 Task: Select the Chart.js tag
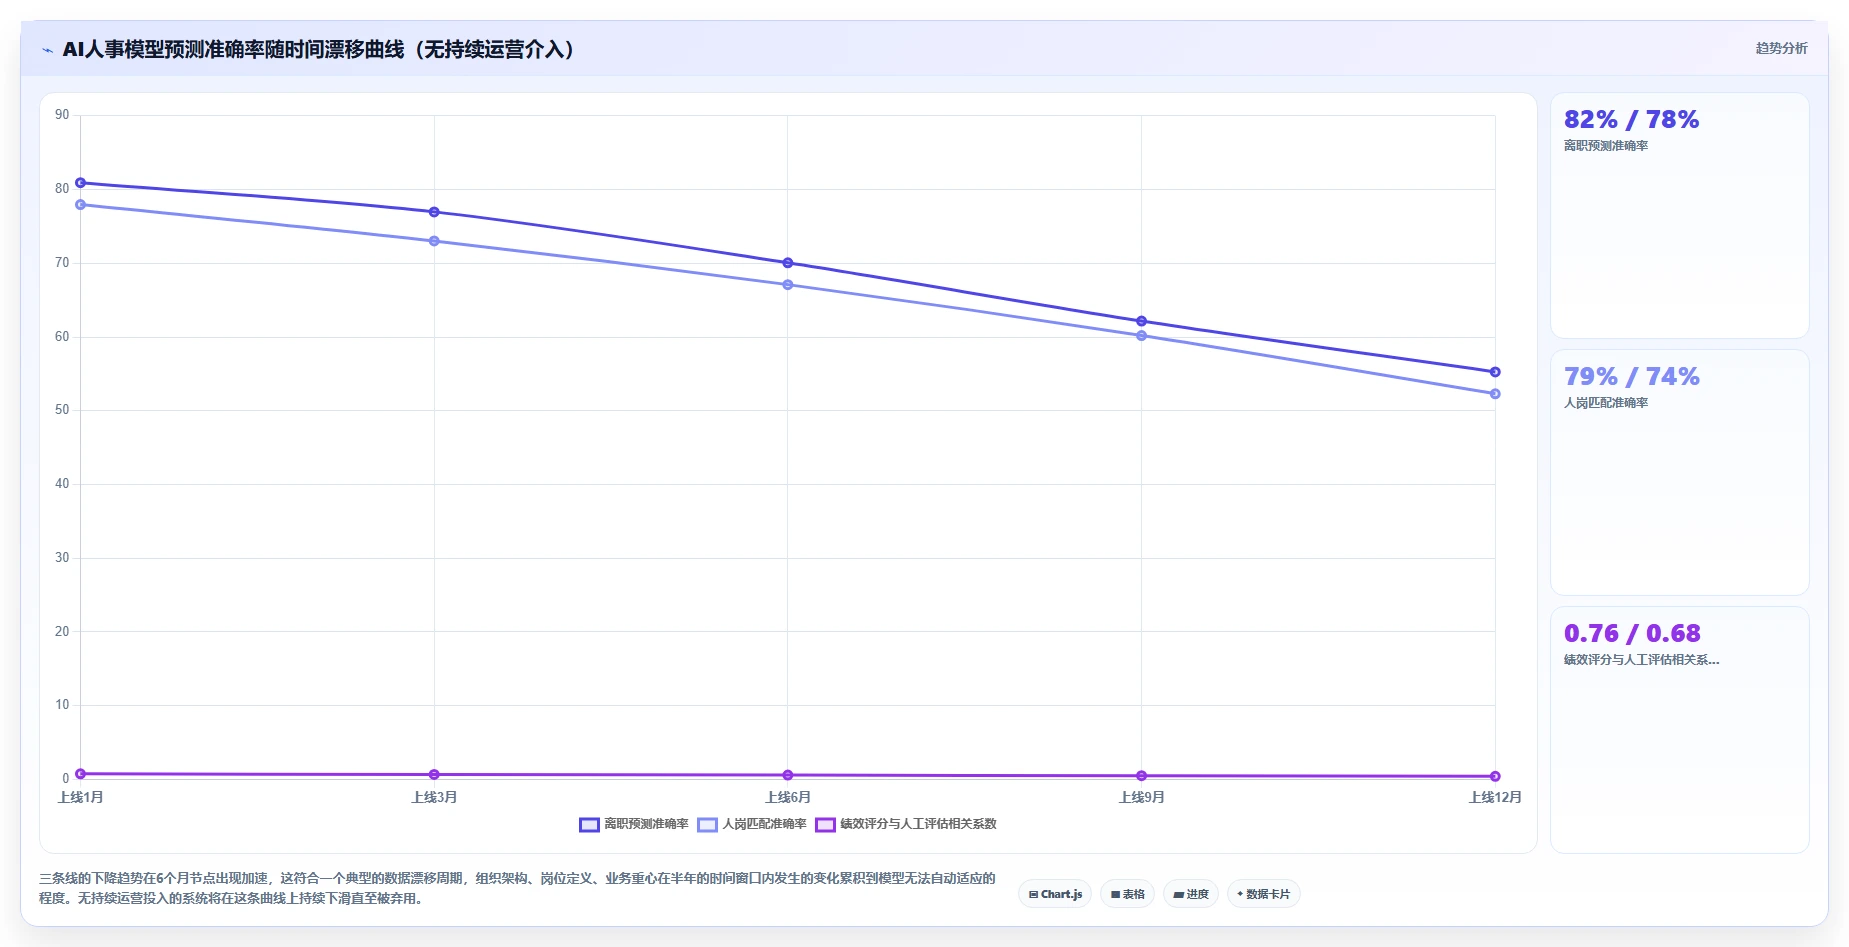point(1055,894)
